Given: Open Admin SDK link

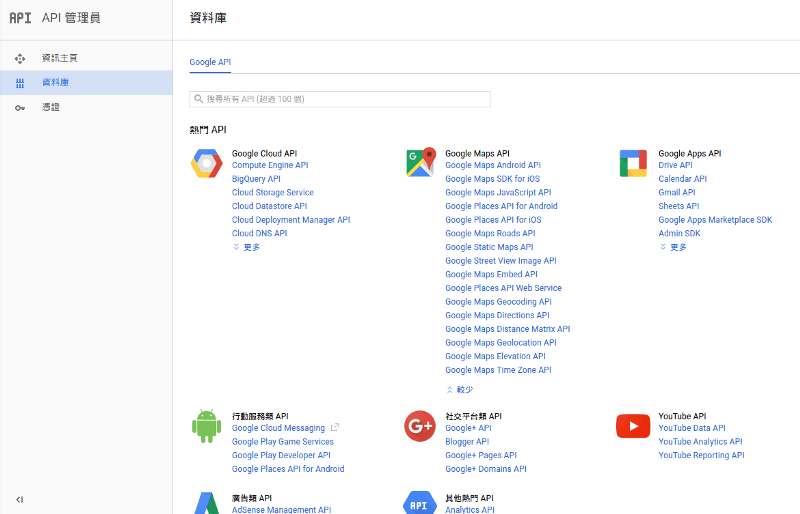Looking at the screenshot, I should pyautogui.click(x=679, y=233).
